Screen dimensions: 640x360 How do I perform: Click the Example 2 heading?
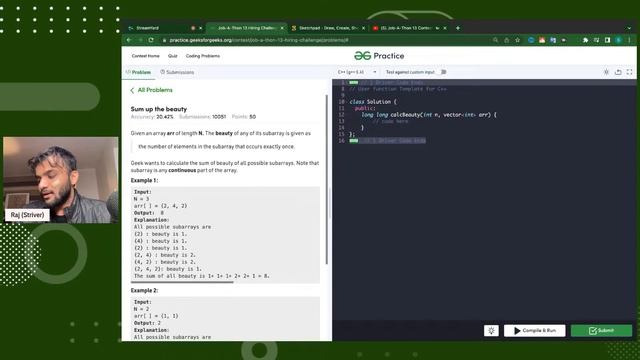[144, 291]
